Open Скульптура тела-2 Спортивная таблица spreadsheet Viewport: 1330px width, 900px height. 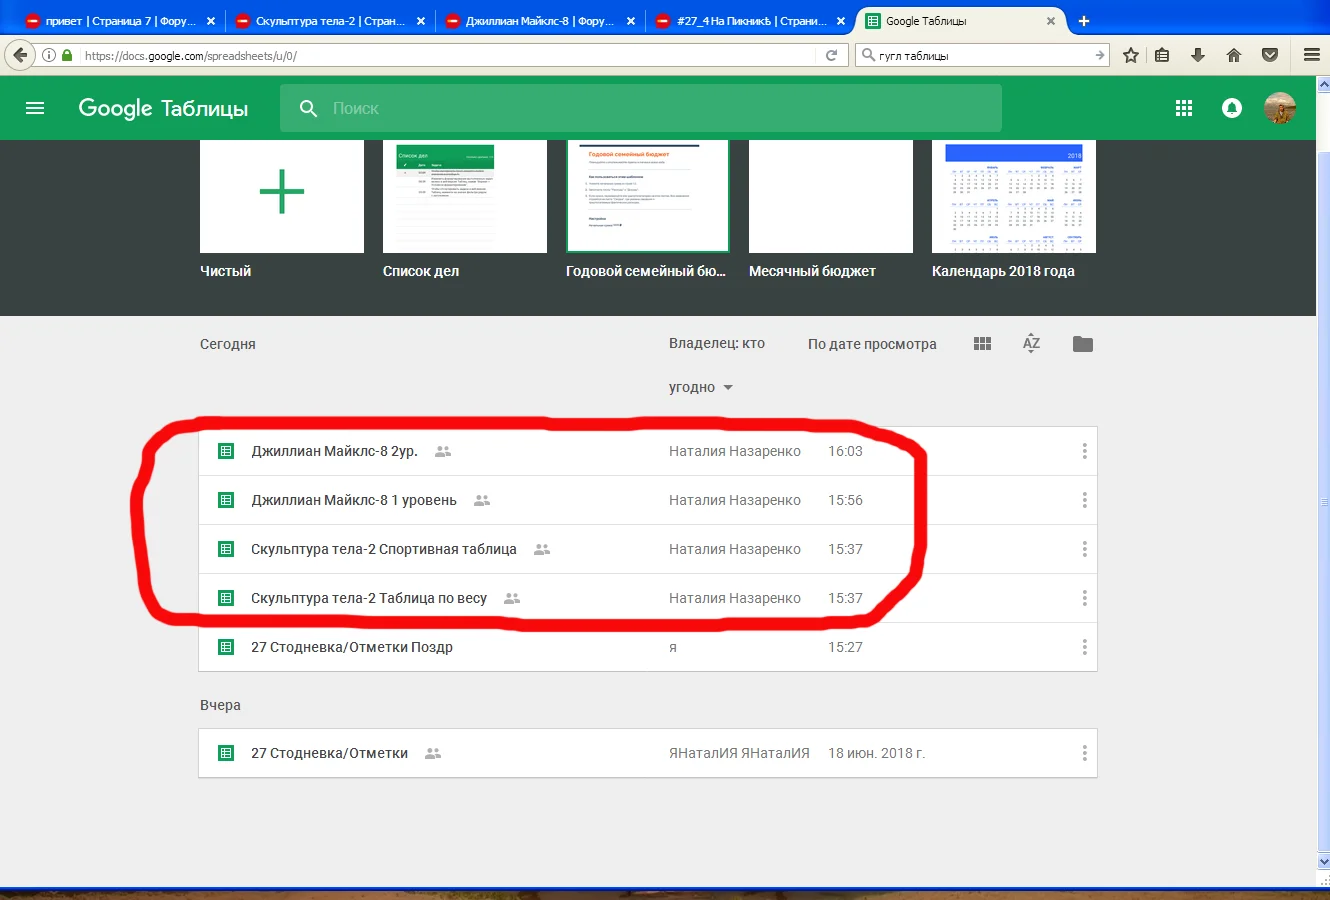click(383, 549)
